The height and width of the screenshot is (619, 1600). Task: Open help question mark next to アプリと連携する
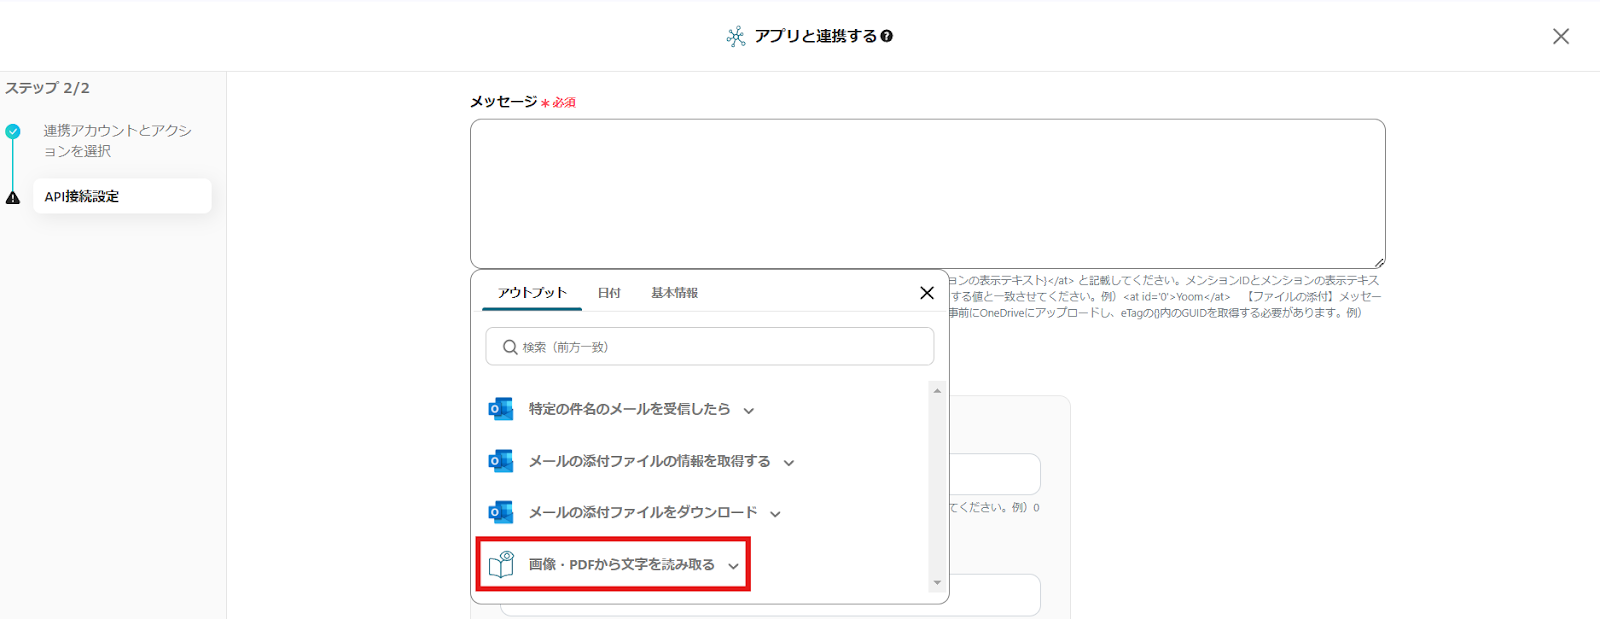click(887, 36)
